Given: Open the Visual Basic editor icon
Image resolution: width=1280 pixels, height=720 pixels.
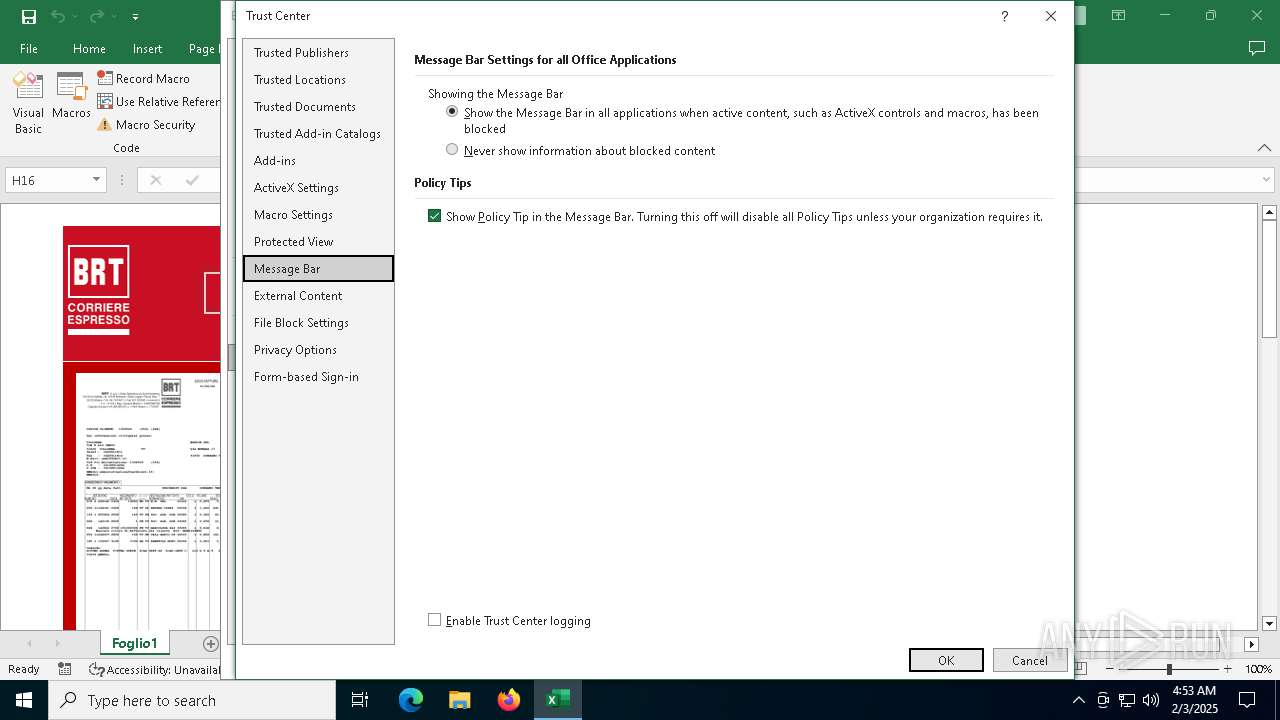Looking at the screenshot, I should [28, 103].
